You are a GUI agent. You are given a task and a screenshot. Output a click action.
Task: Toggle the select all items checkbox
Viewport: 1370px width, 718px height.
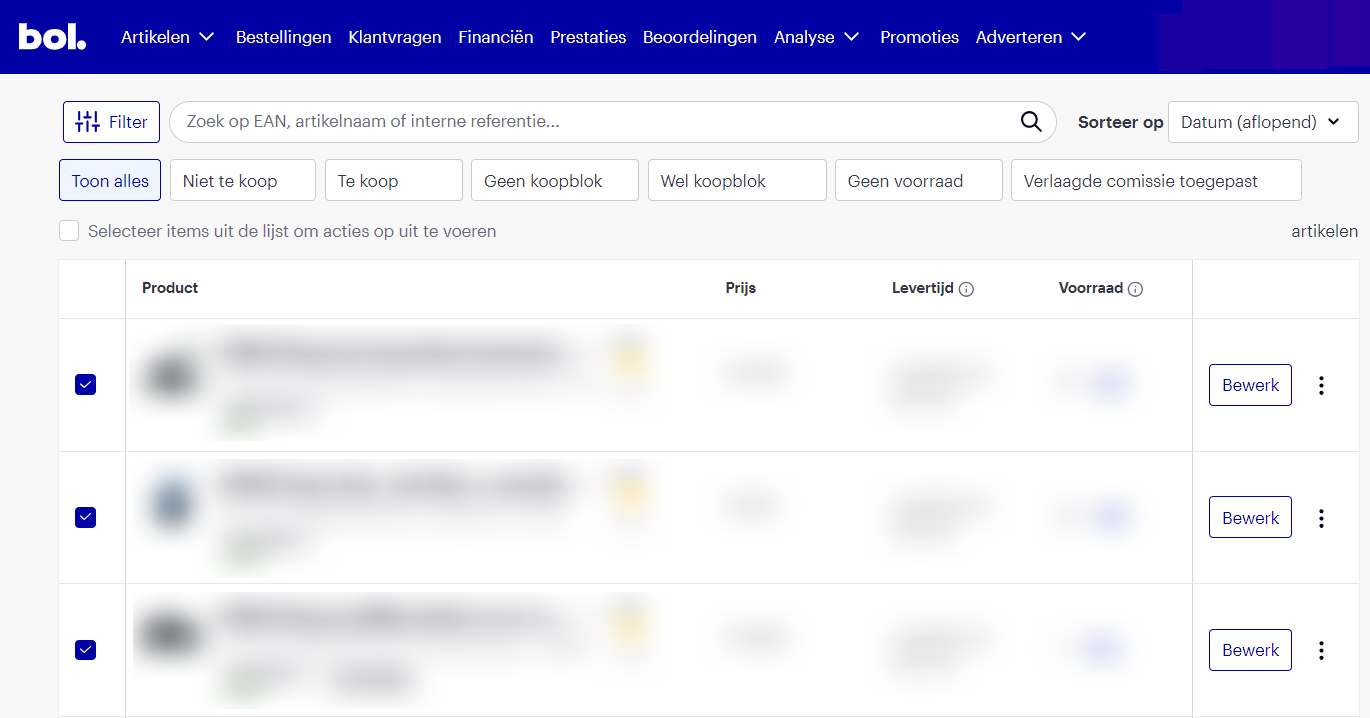[x=69, y=231]
